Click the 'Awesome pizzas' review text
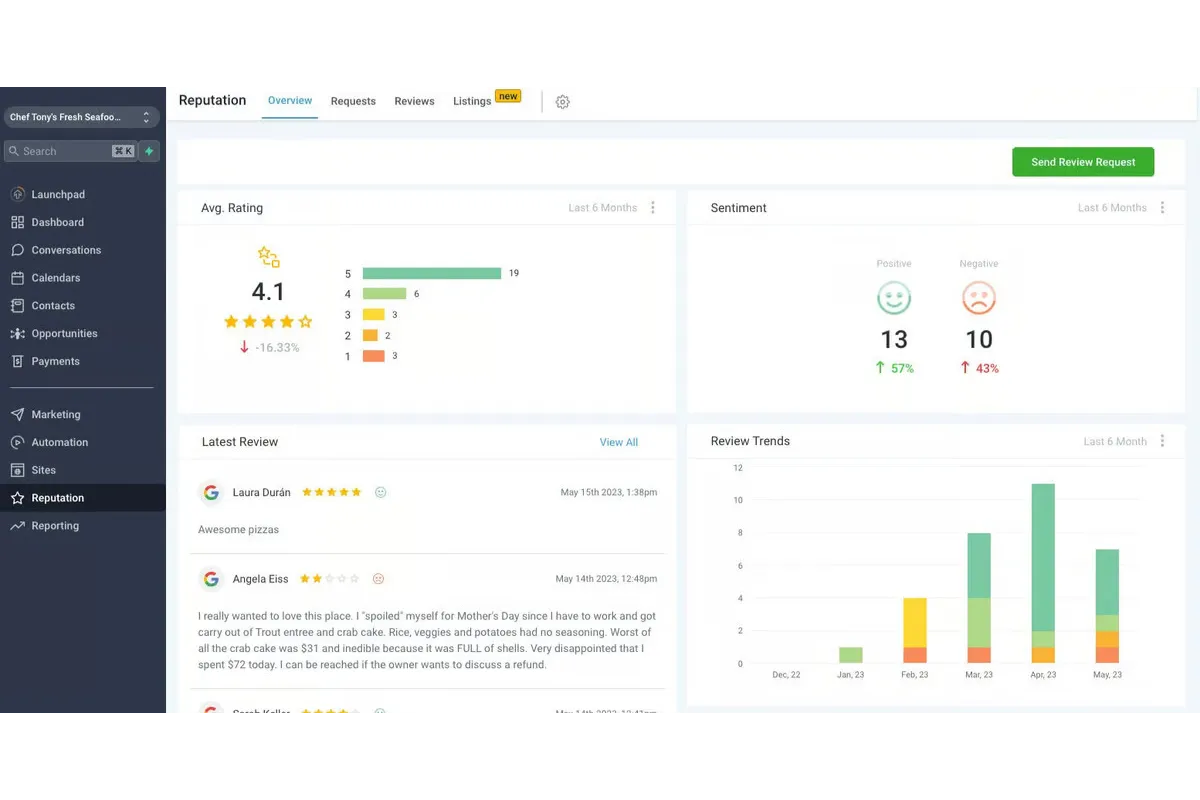 (238, 529)
